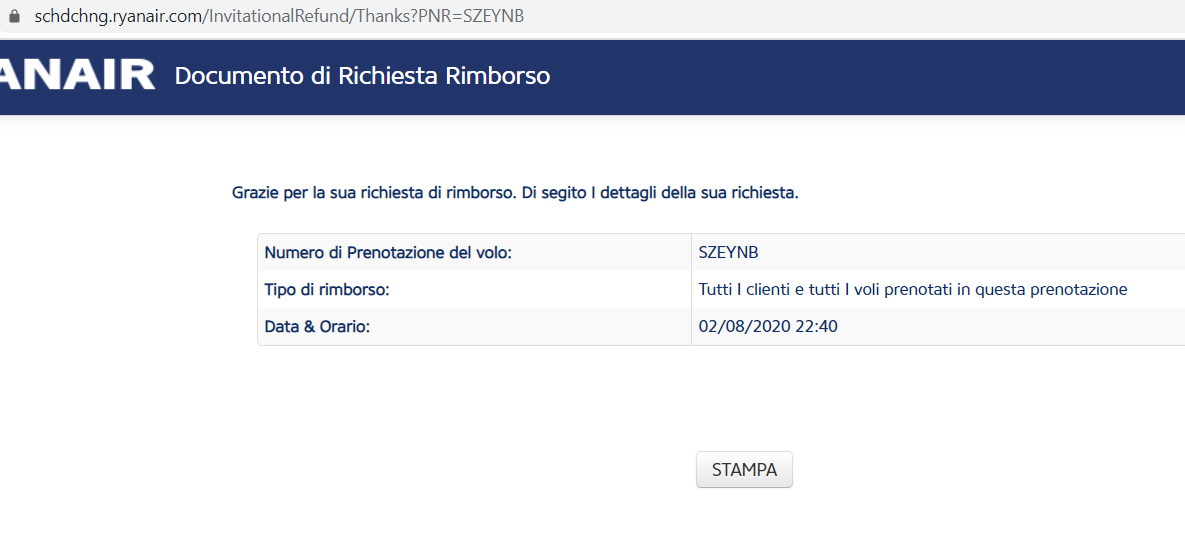1185x541 pixels.
Task: Click 'Rimborso' word in header title
Action: [498, 76]
